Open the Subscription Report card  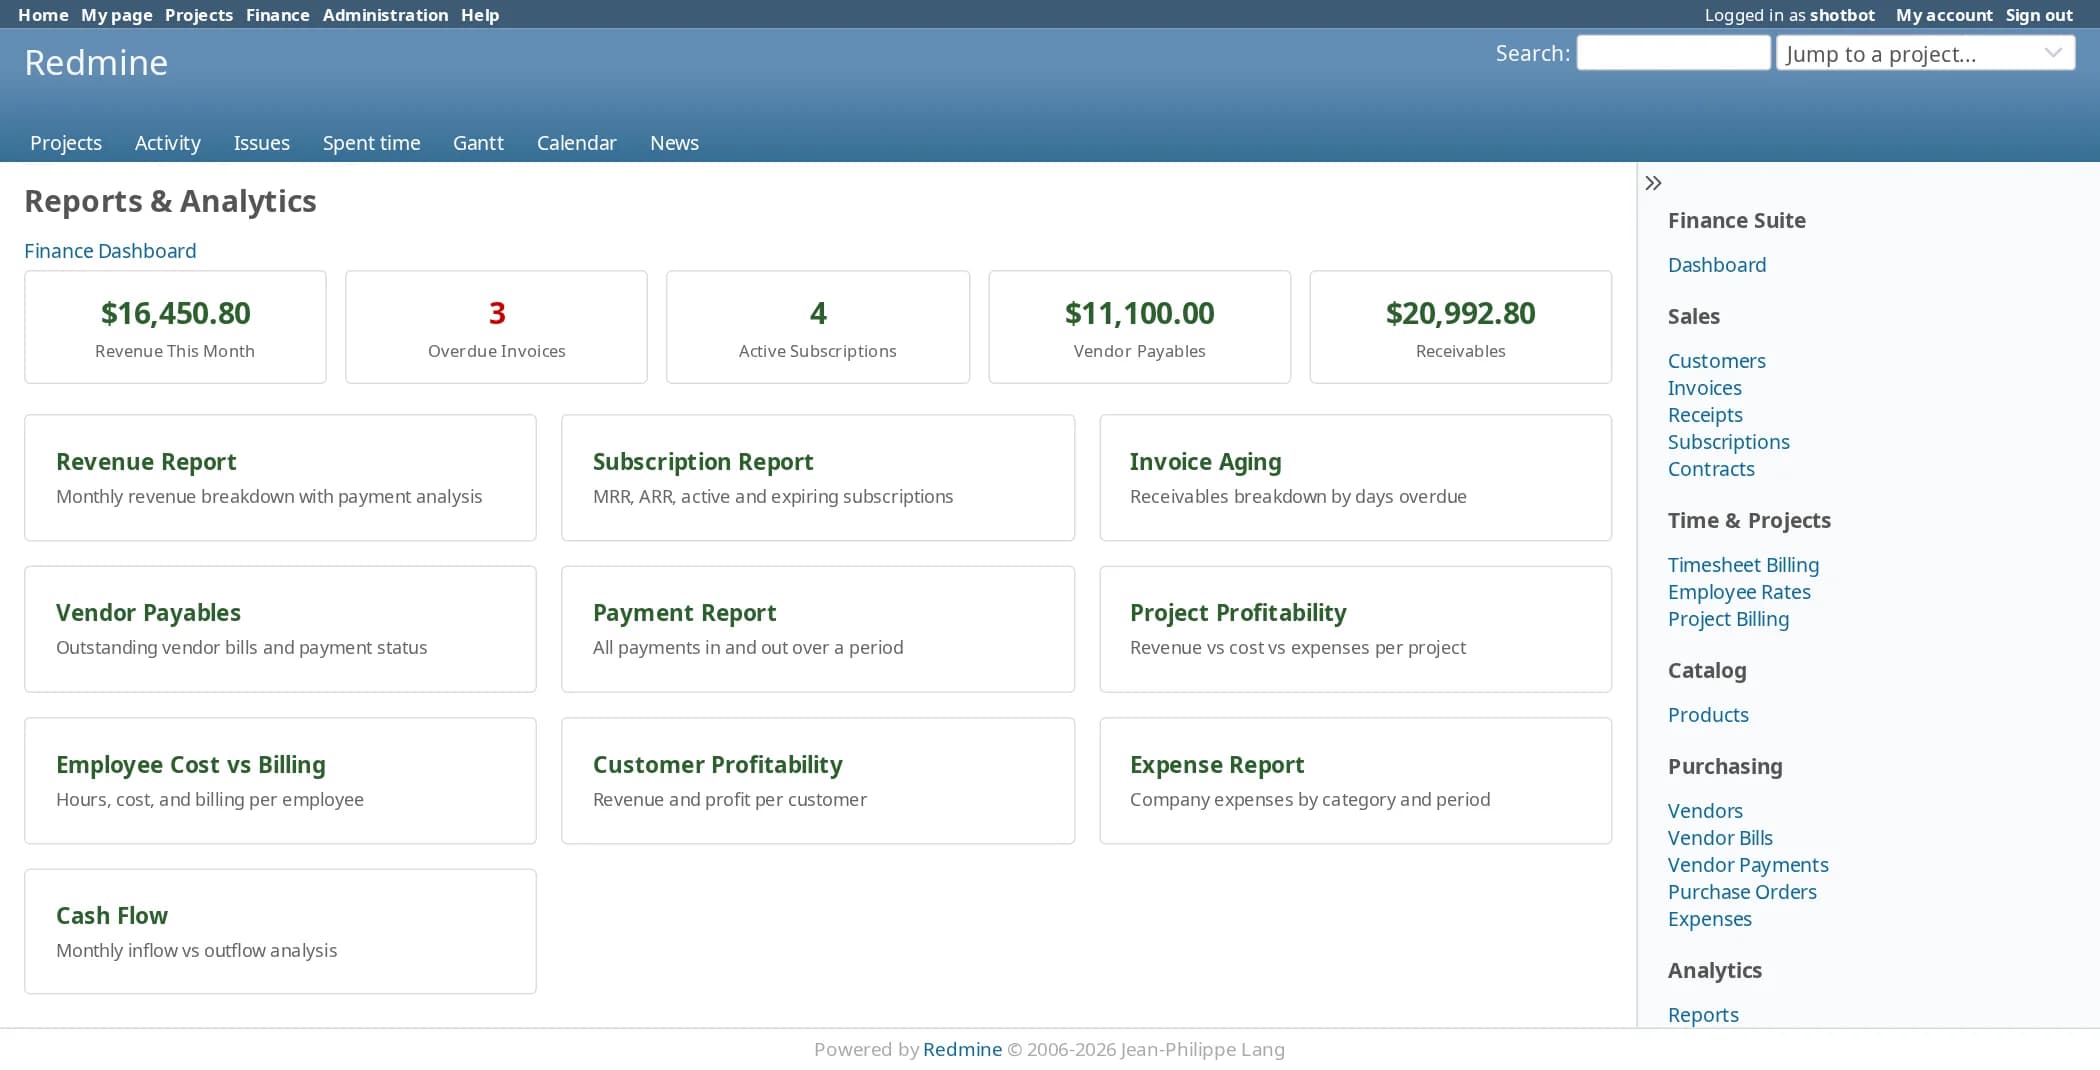pyautogui.click(x=818, y=478)
